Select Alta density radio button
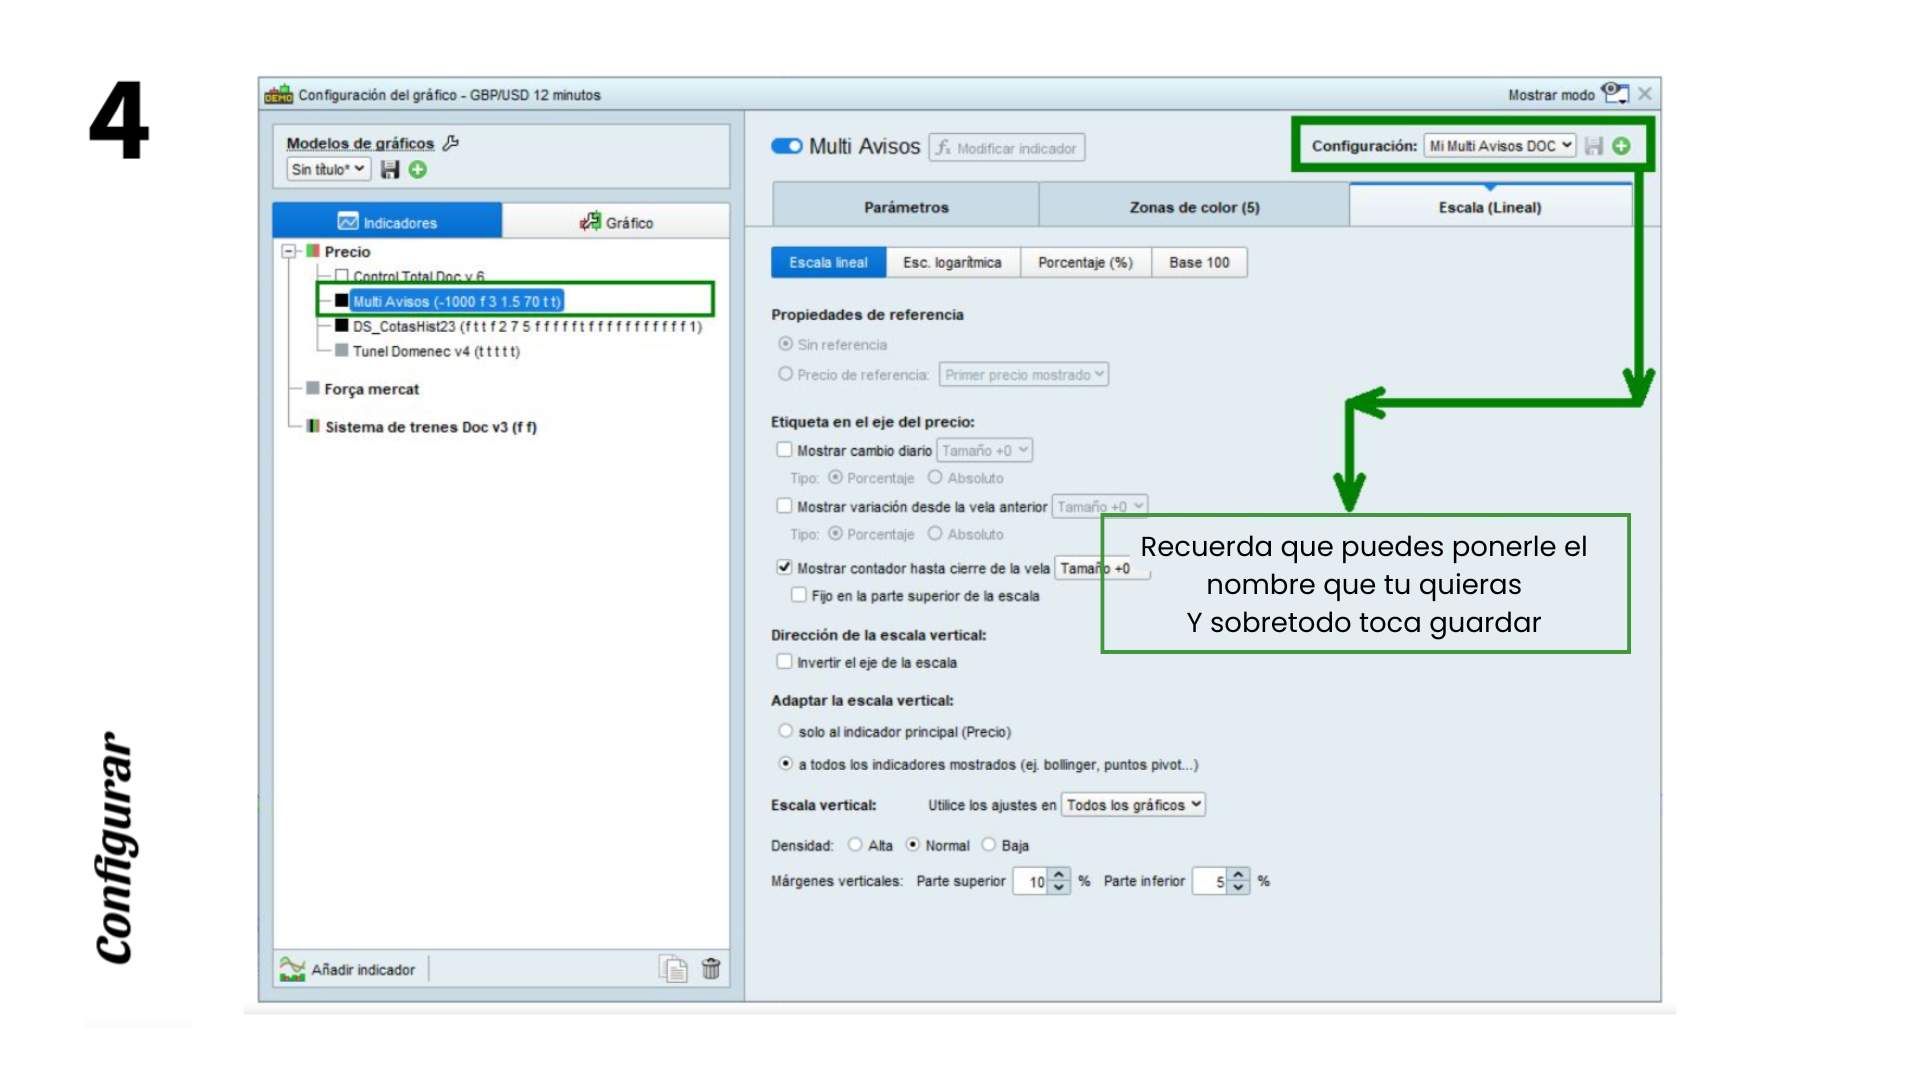 pos(855,845)
